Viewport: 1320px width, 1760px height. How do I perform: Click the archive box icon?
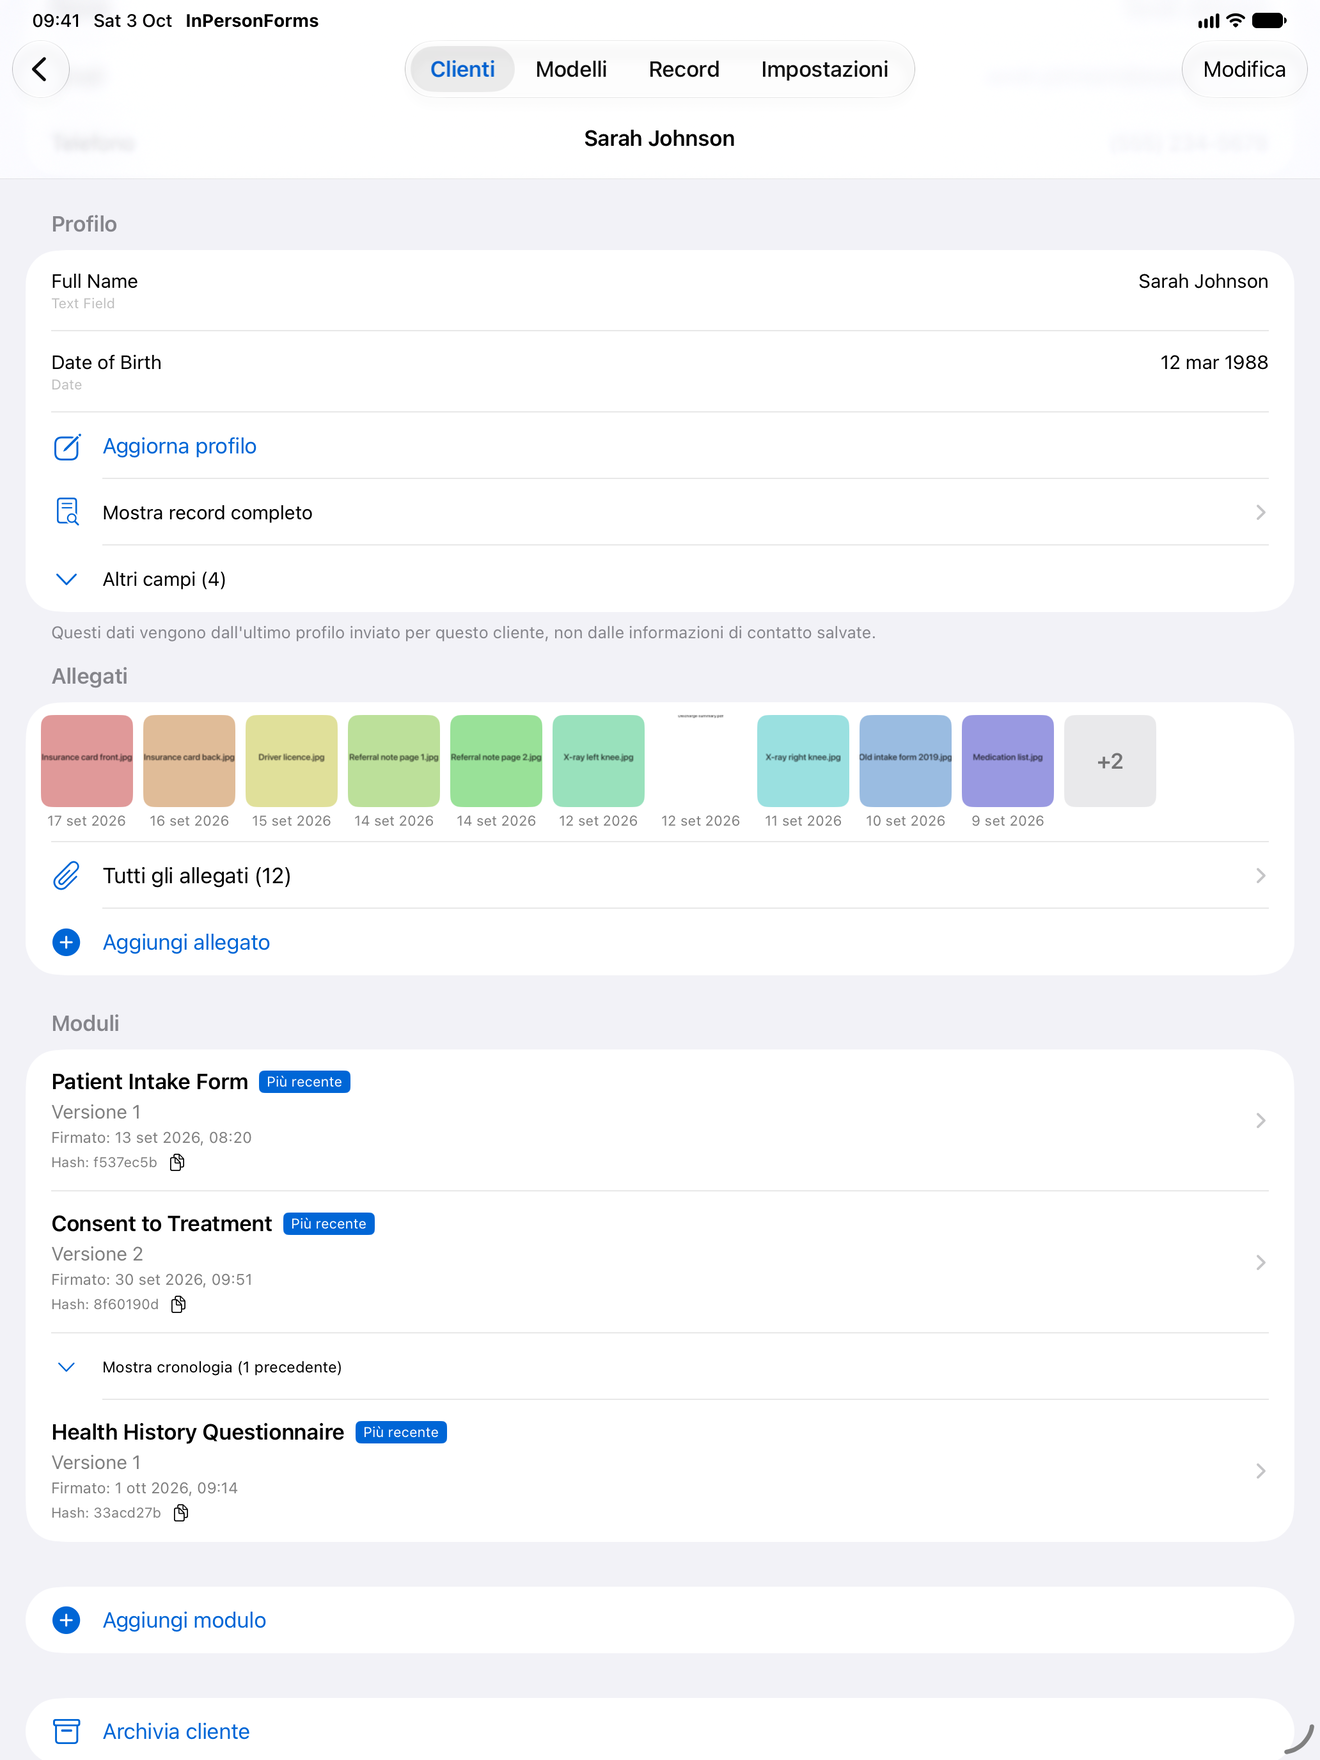[x=66, y=1731]
